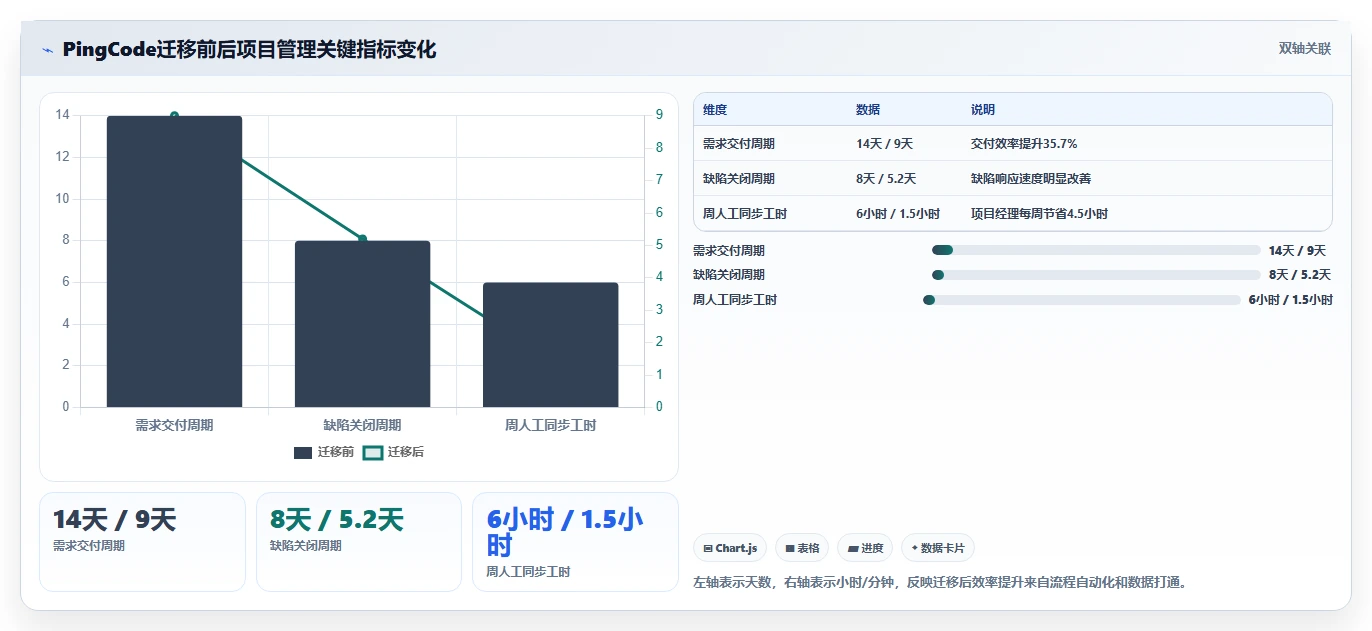The image size is (1372, 631).
Task: Toggle the 迁移后 legend series
Action: tap(393, 452)
